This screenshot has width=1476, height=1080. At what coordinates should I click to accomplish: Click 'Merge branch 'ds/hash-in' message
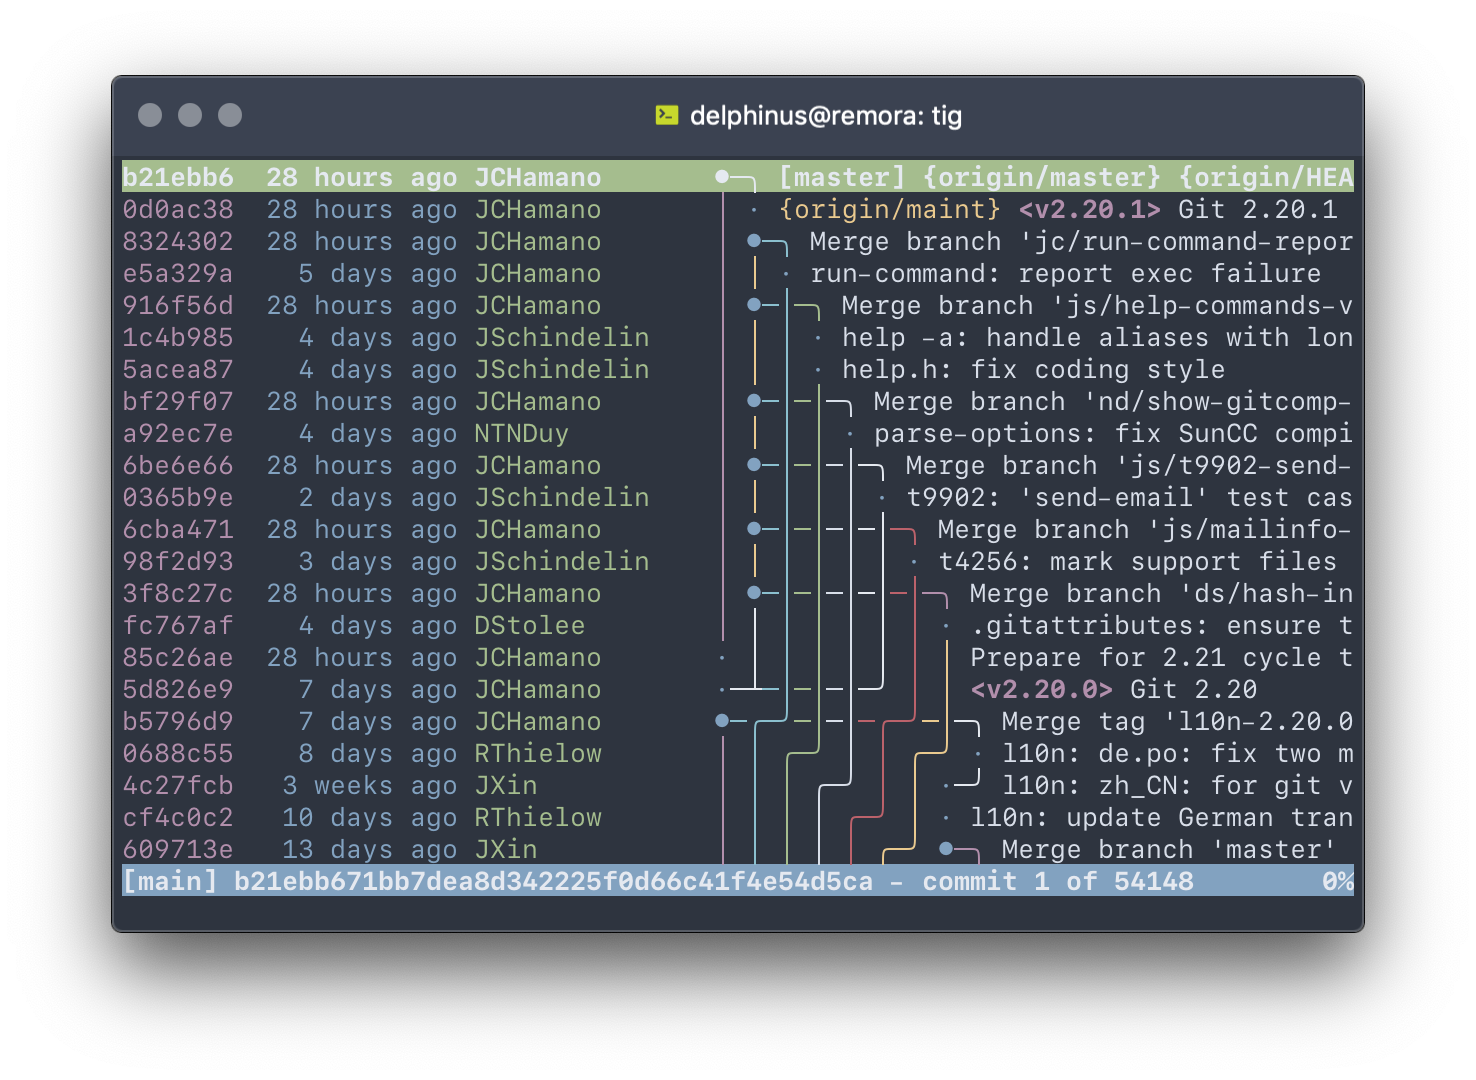pyautogui.click(x=1162, y=593)
